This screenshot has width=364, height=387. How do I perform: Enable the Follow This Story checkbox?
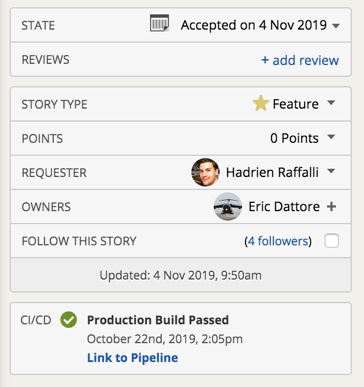pyautogui.click(x=332, y=241)
